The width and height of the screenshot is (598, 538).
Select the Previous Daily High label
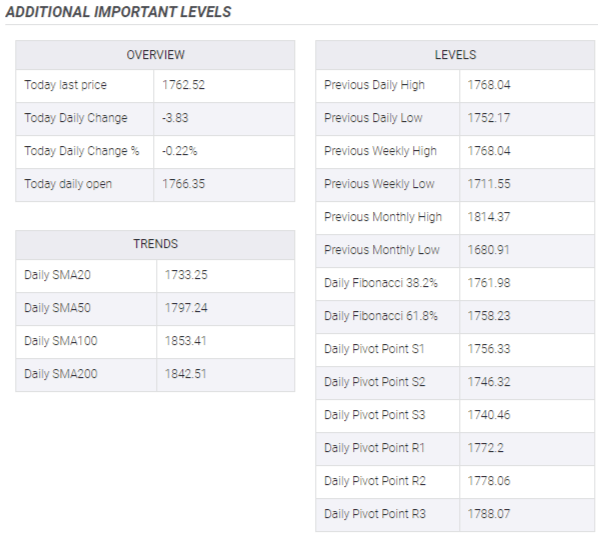point(374,85)
